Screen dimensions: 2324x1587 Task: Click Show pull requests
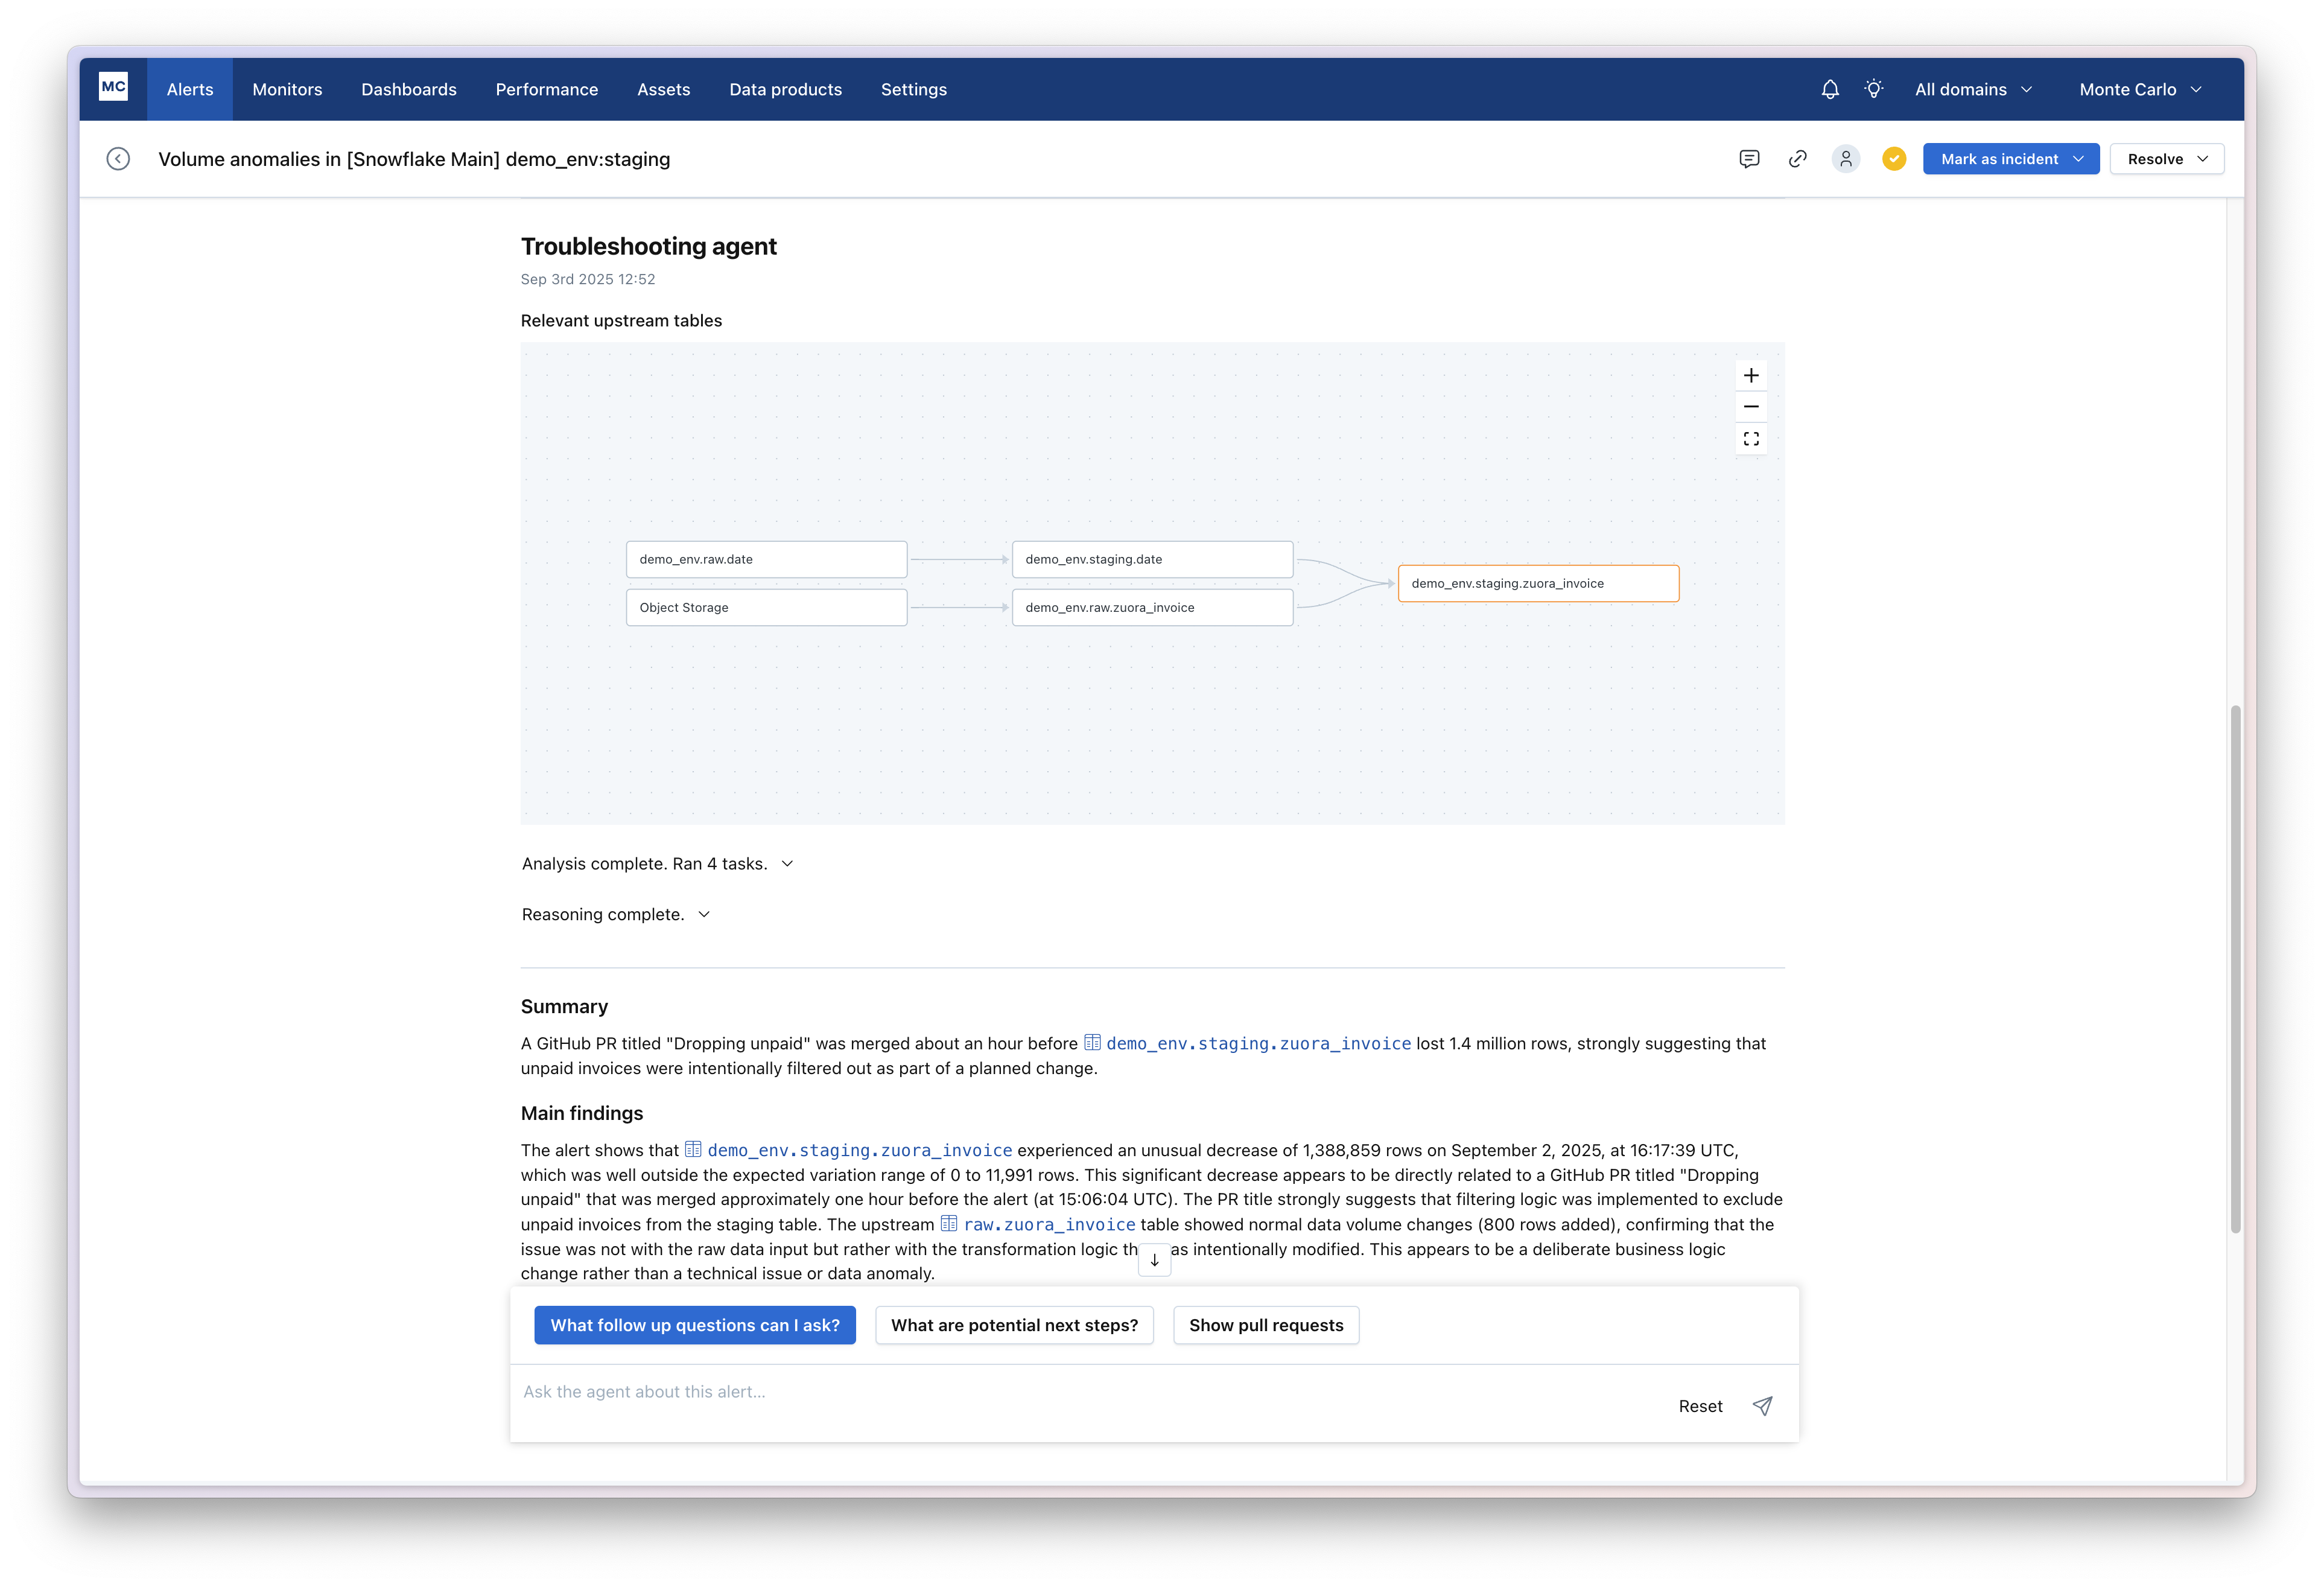[1265, 1324]
